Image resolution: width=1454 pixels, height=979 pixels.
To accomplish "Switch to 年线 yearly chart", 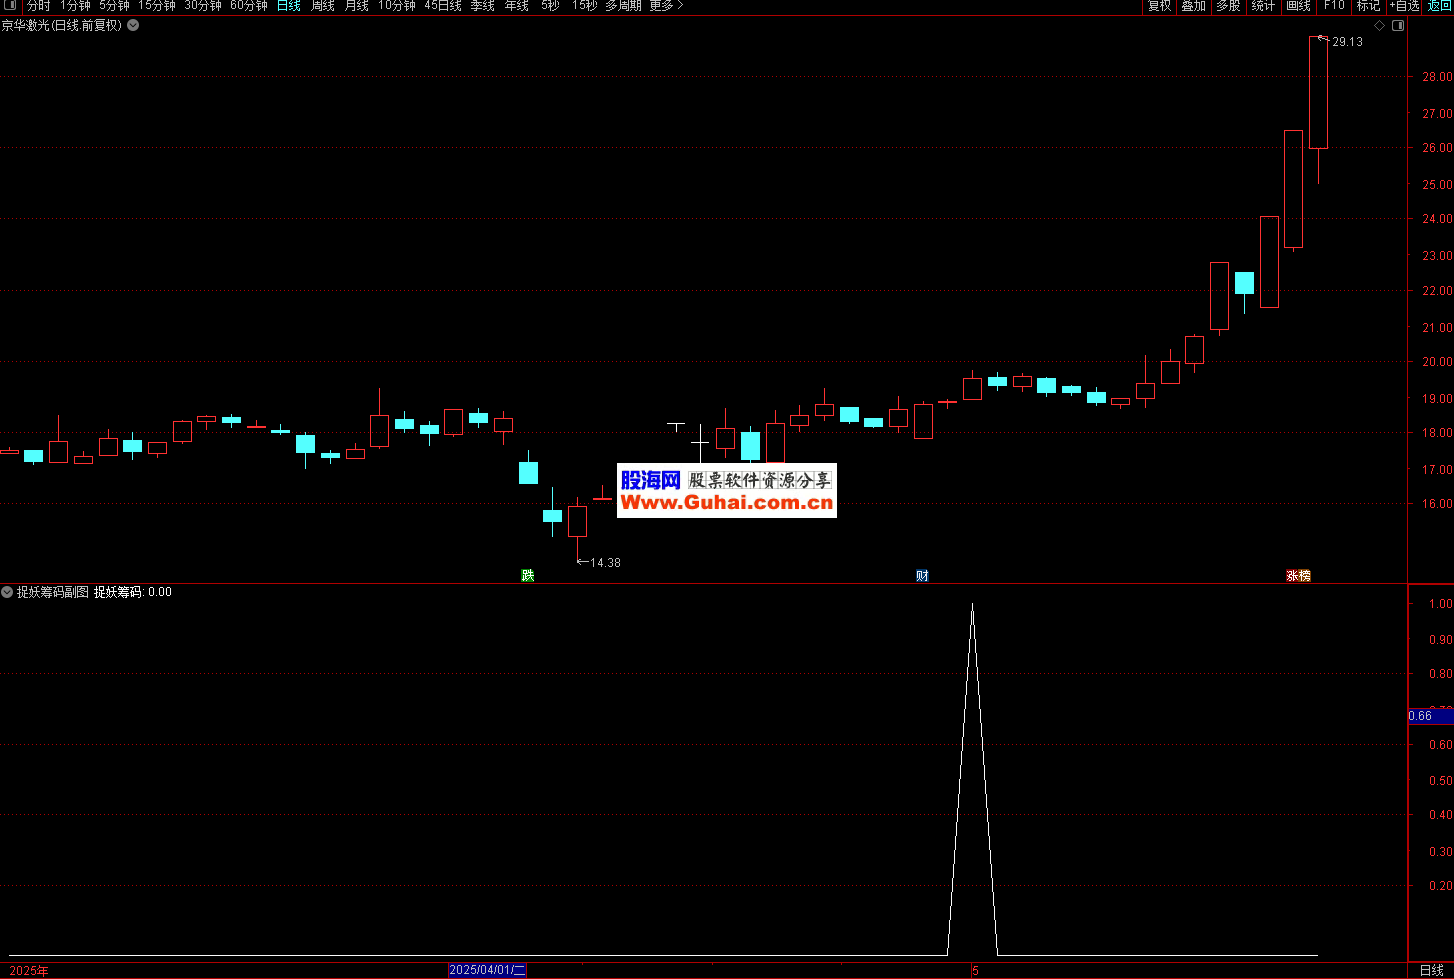I will pos(516,6).
